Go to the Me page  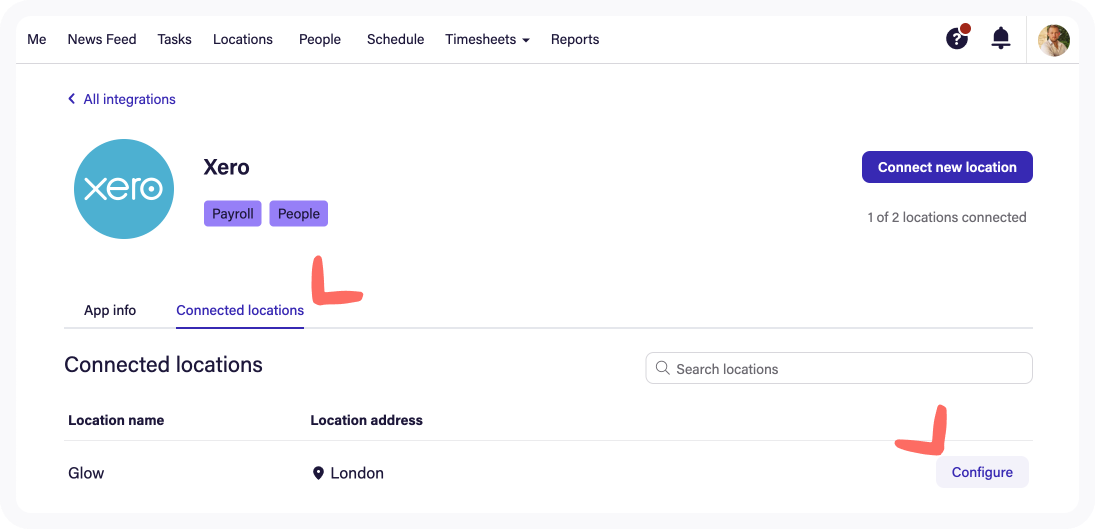click(37, 39)
